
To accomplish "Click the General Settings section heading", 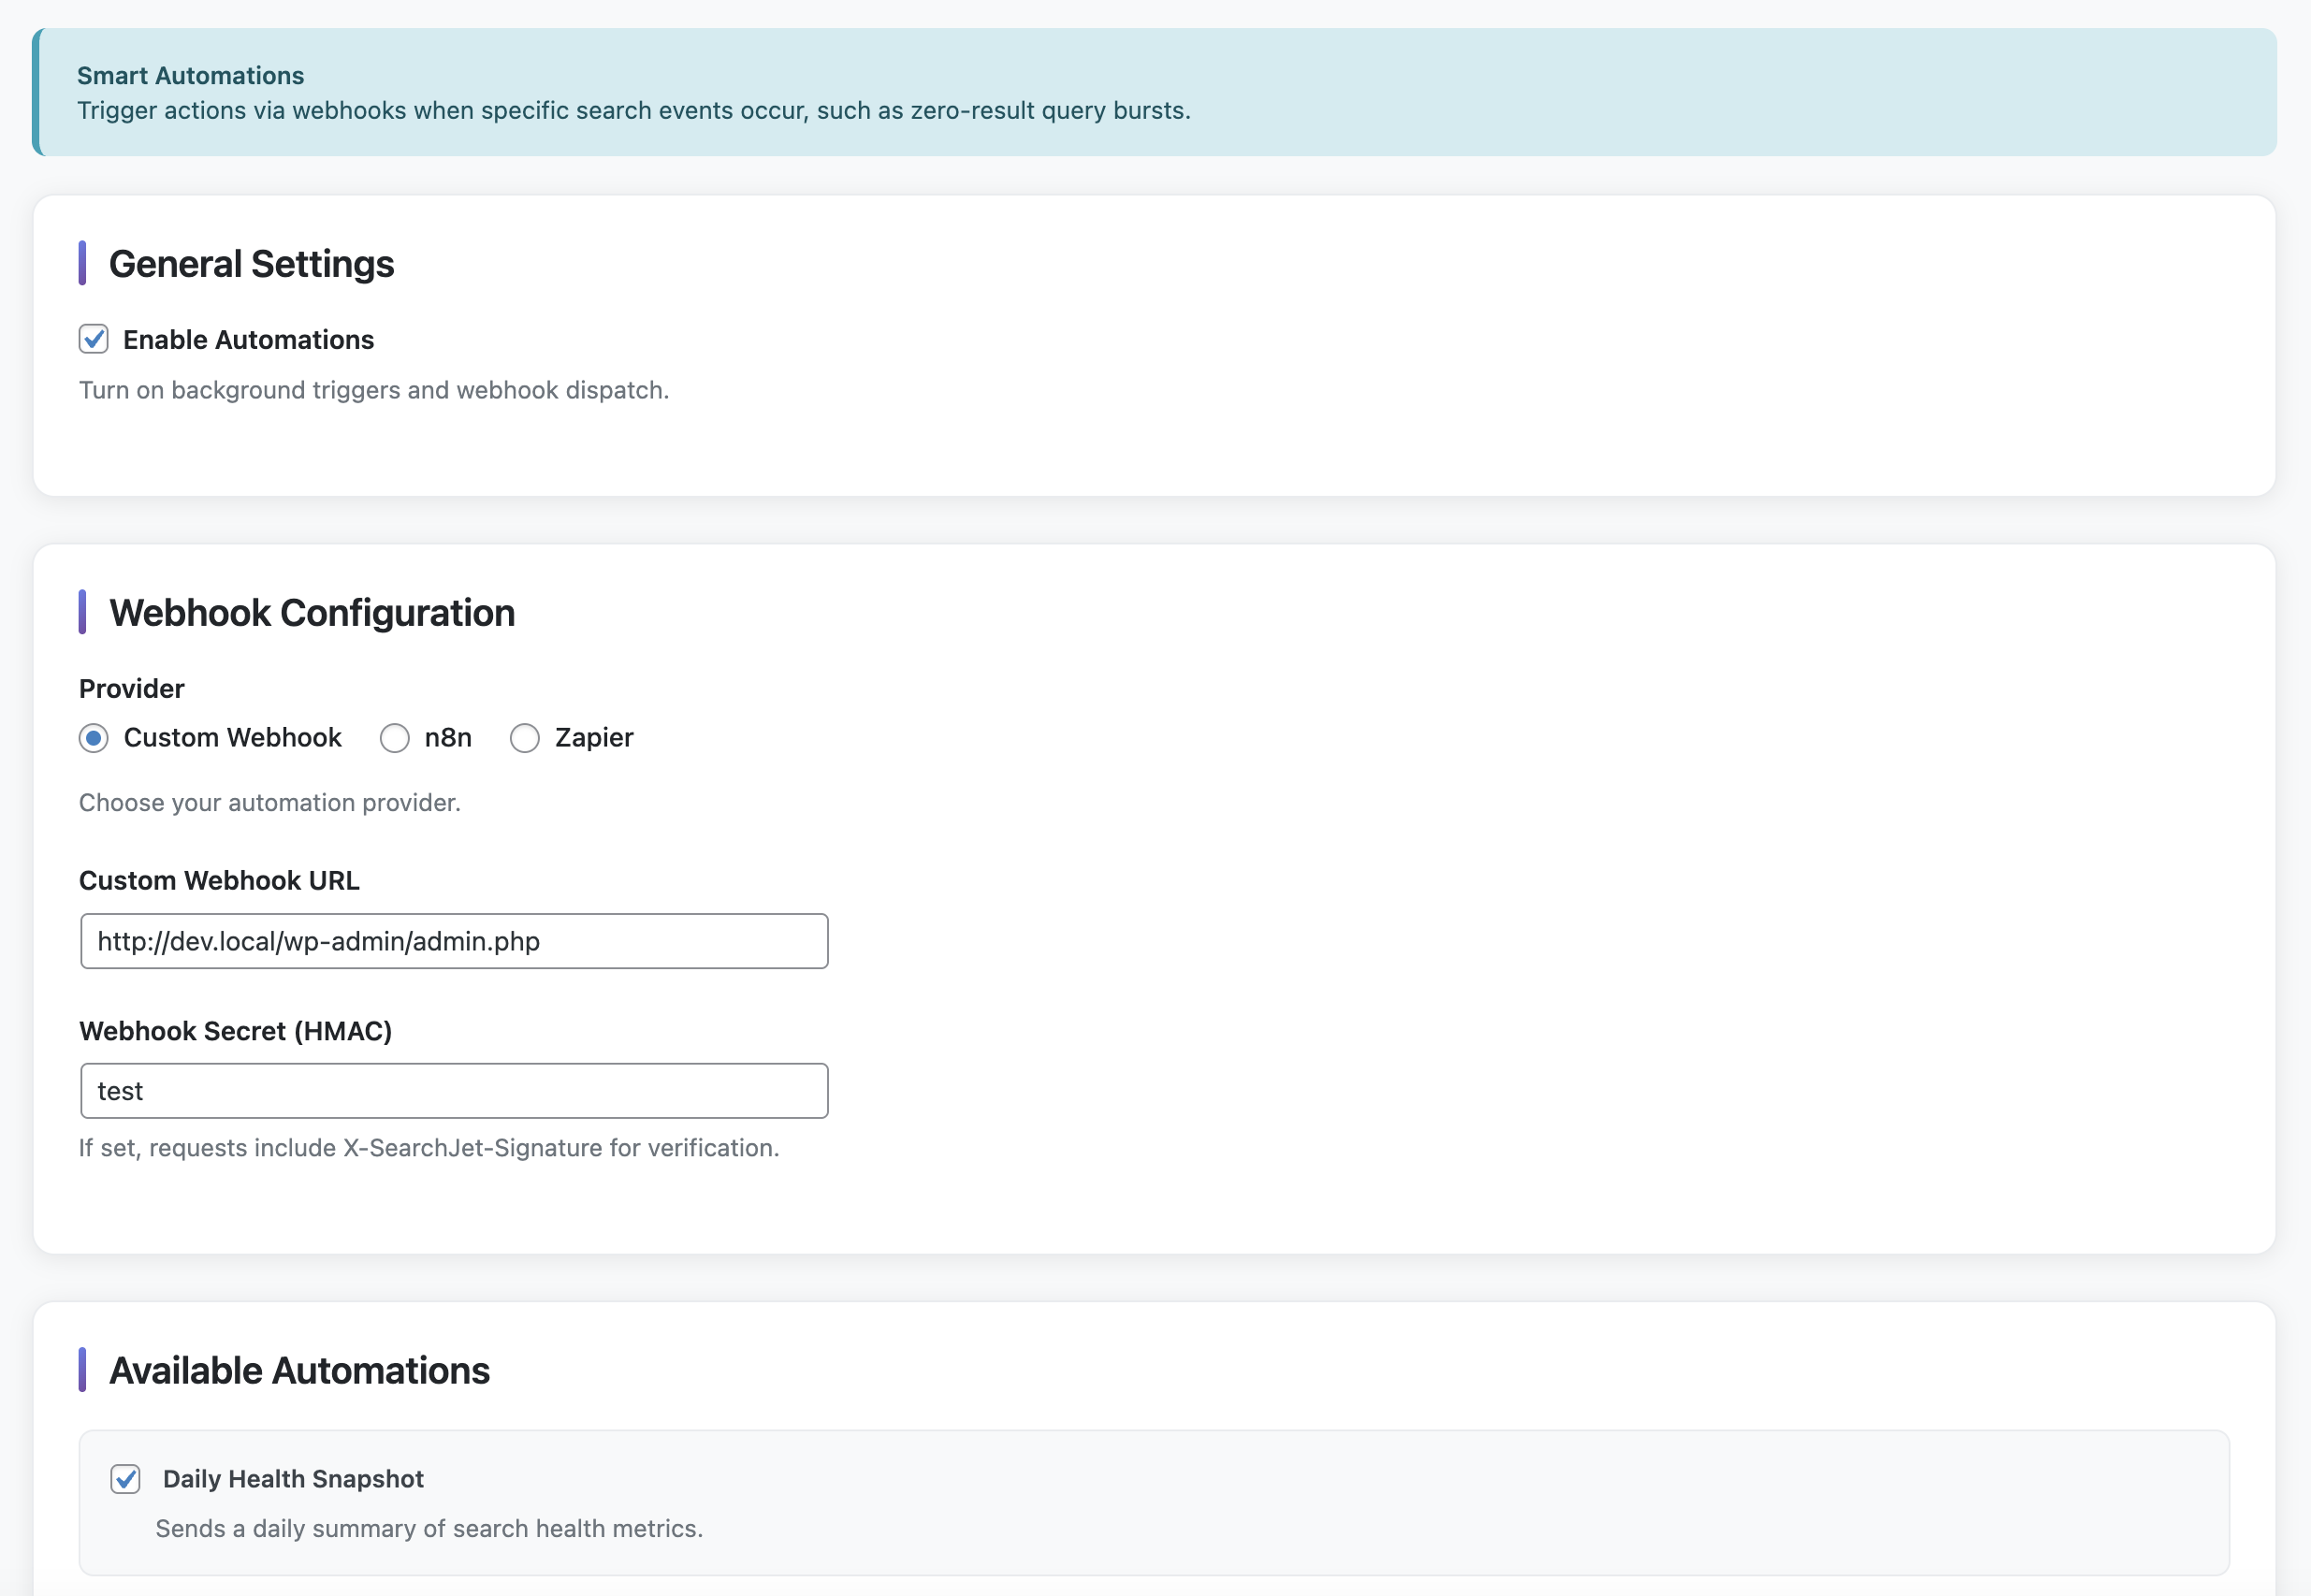I will pyautogui.click(x=251, y=264).
